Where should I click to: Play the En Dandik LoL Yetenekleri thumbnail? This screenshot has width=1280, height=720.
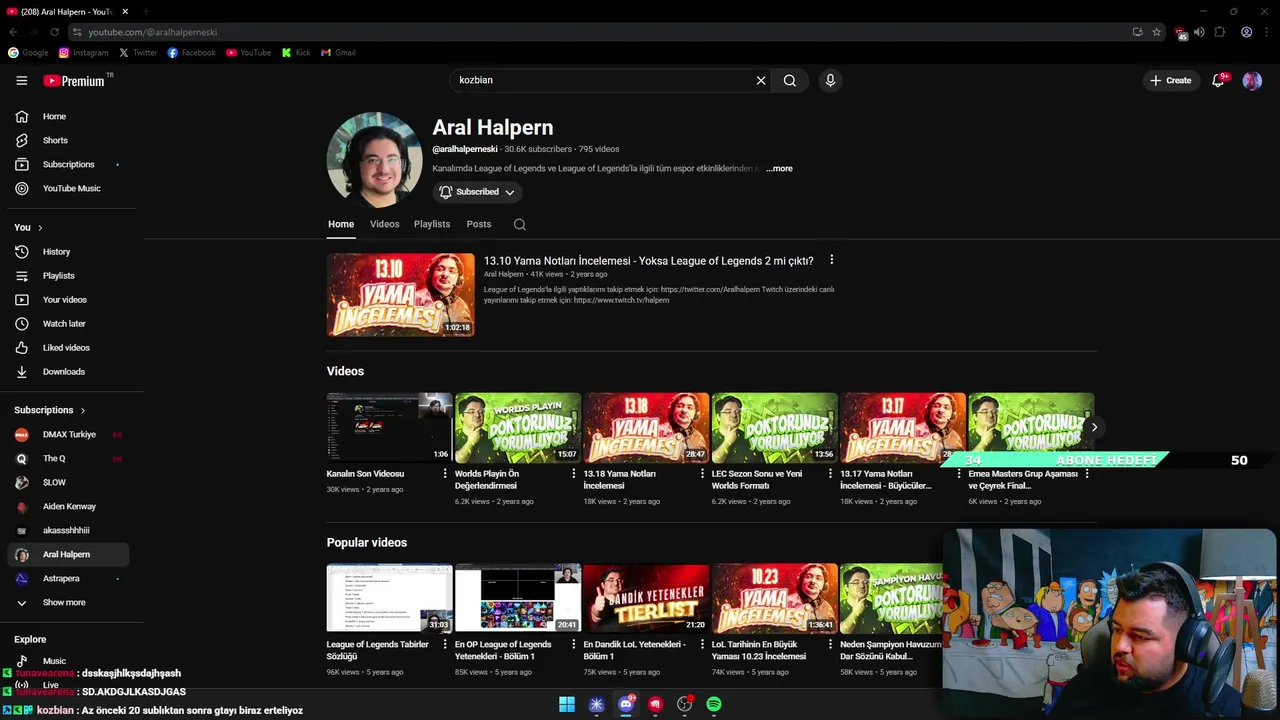[x=646, y=598]
